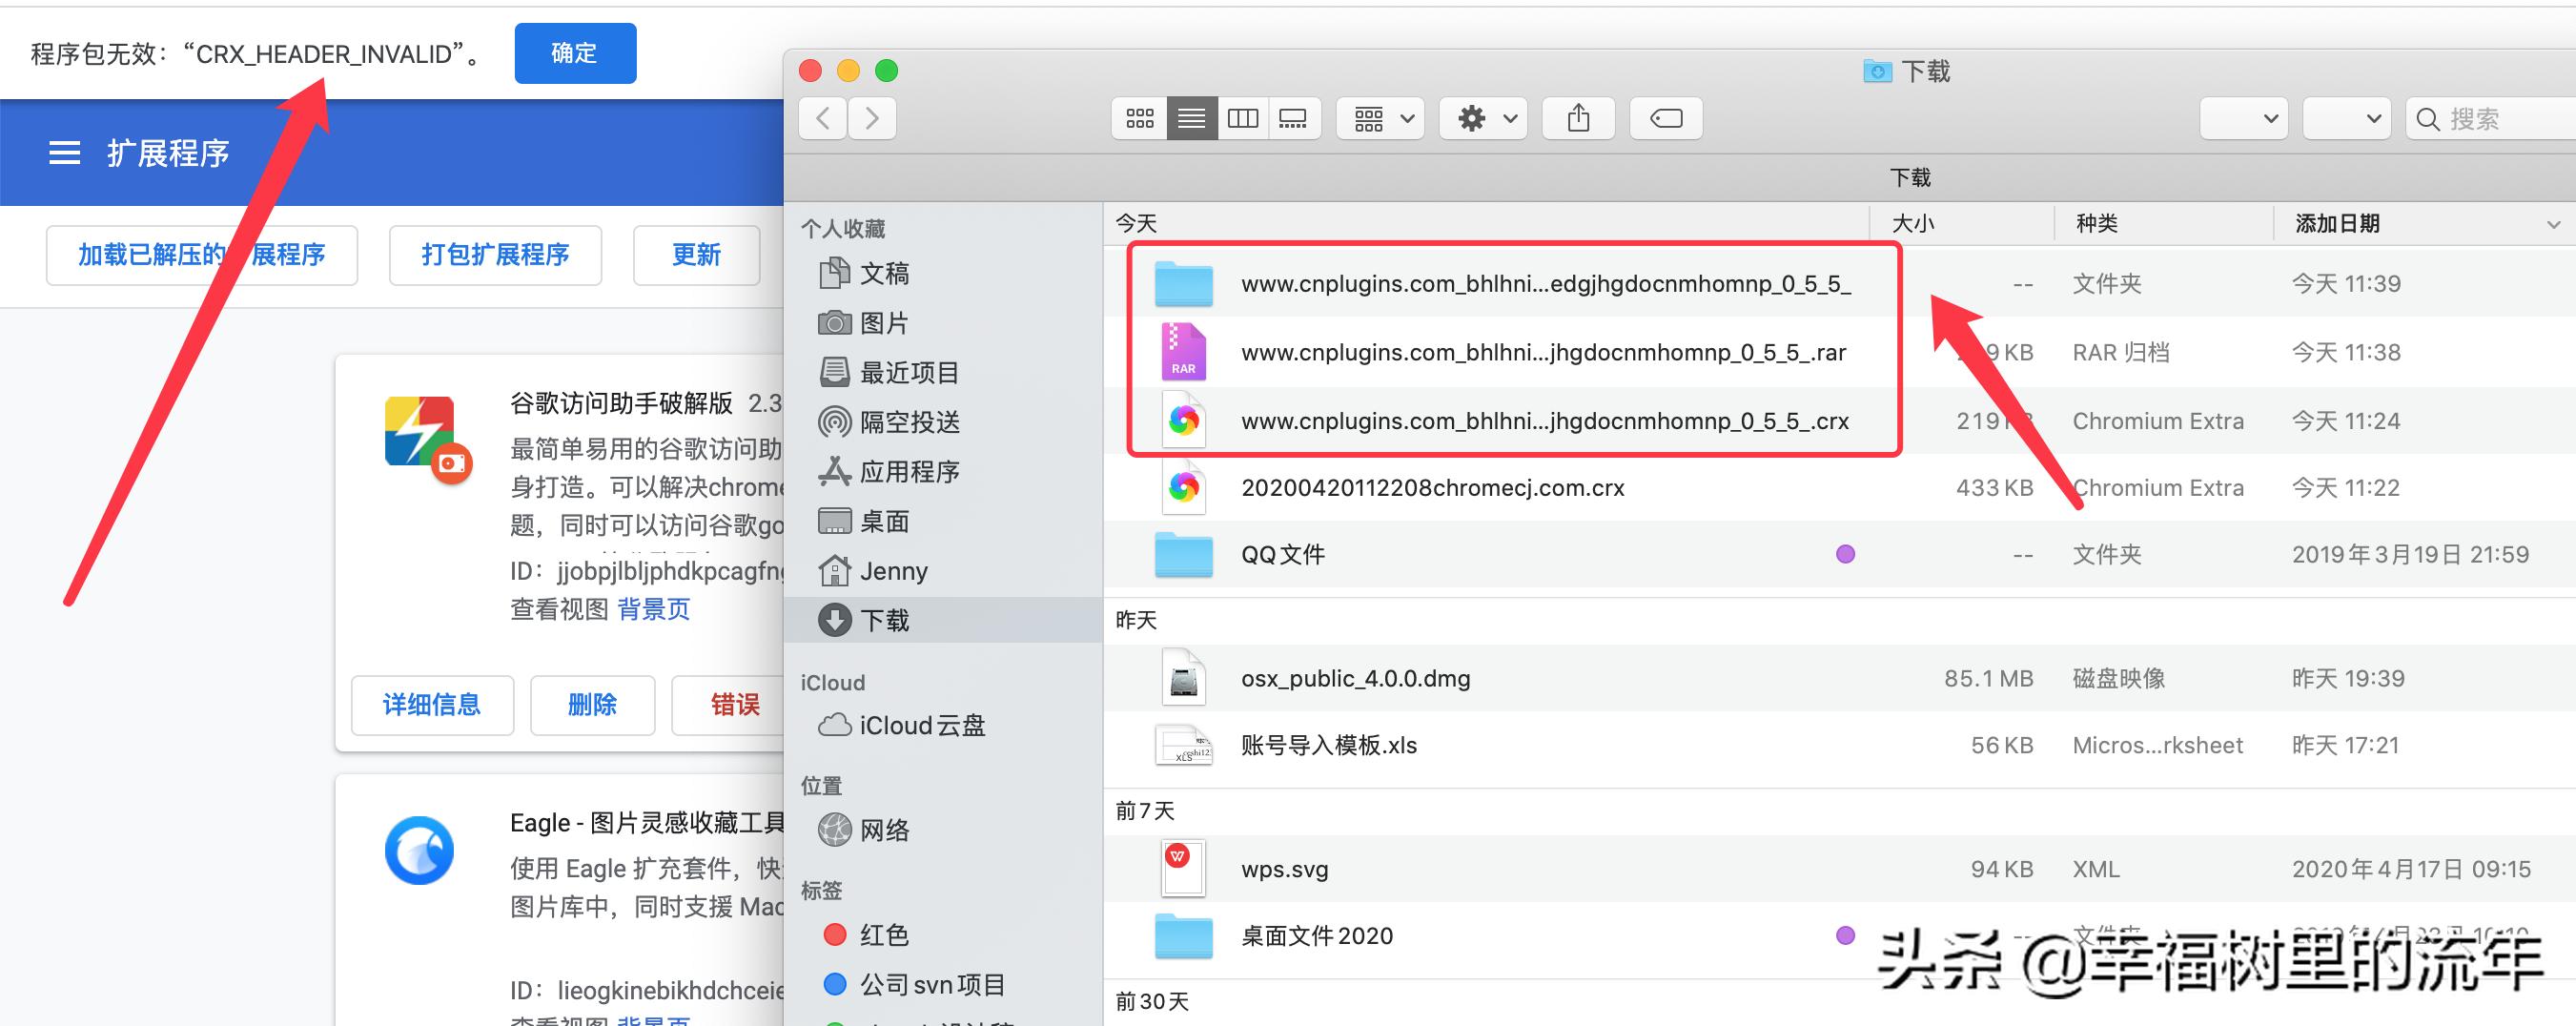2576x1026 pixels.
Task: Click the back navigation arrow
Action: pos(821,118)
